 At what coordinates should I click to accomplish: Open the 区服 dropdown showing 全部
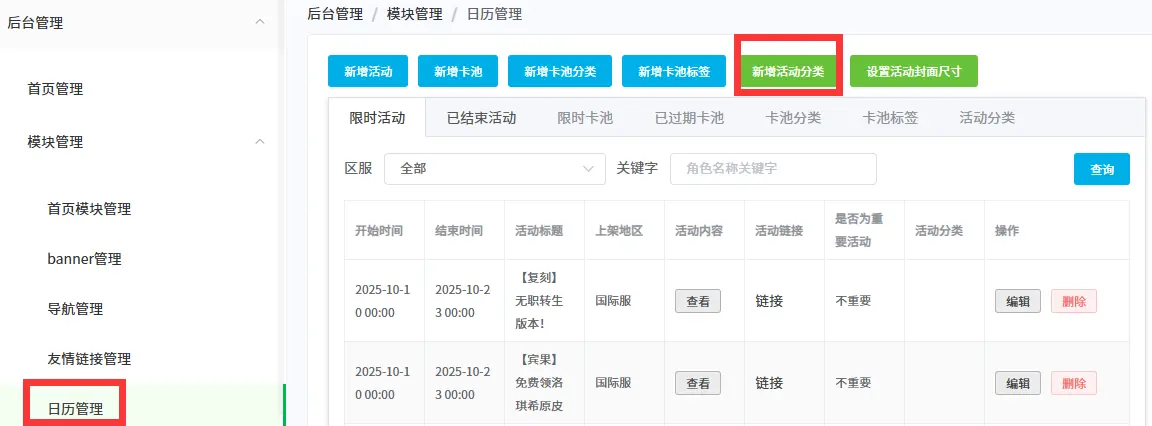point(494,169)
